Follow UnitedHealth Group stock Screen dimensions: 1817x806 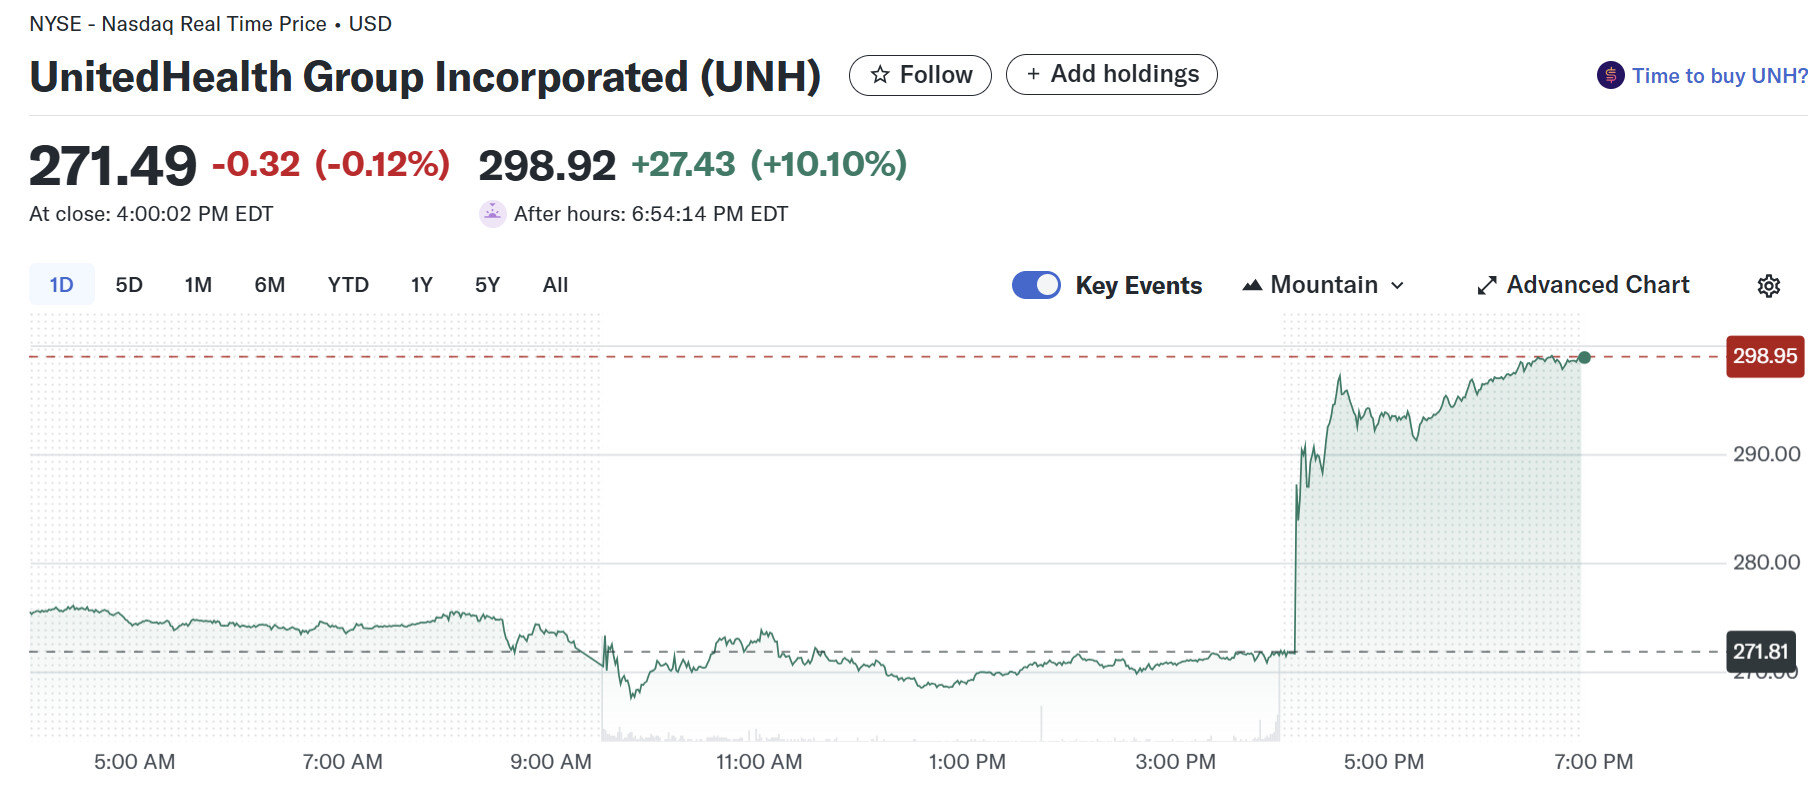click(x=920, y=75)
